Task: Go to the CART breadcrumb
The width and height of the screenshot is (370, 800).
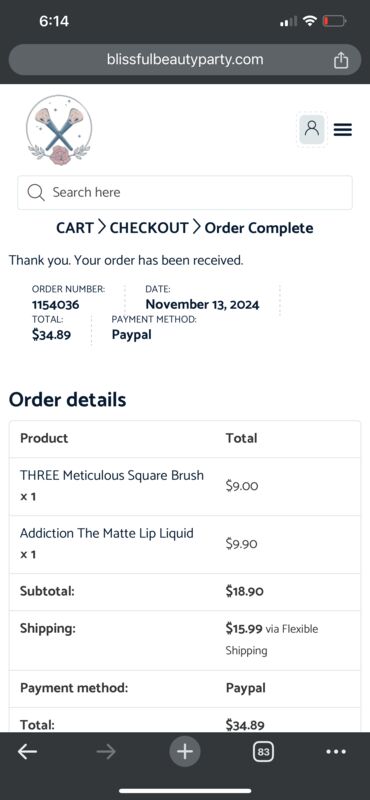Action: tap(75, 228)
